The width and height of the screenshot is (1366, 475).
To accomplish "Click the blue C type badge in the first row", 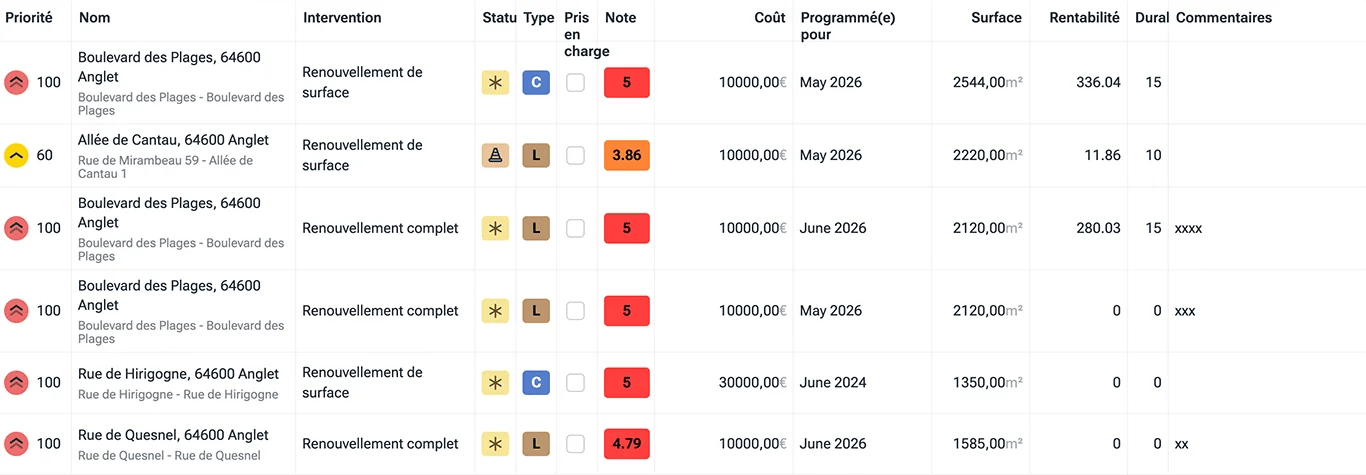I will click(x=536, y=82).
